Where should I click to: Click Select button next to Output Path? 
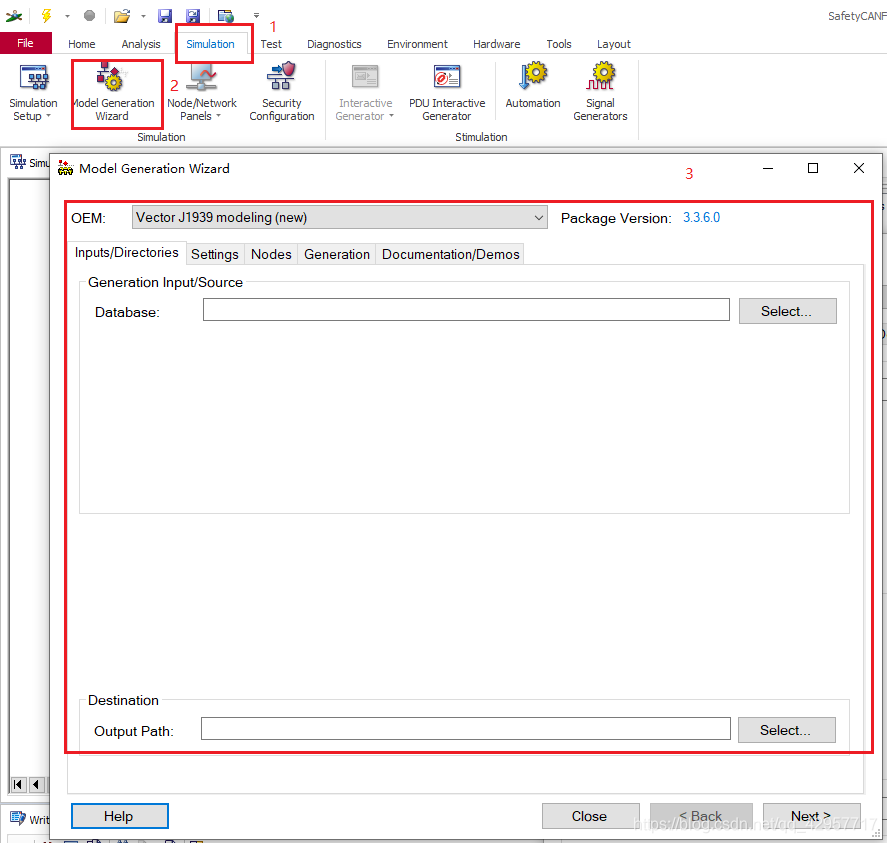tap(786, 730)
